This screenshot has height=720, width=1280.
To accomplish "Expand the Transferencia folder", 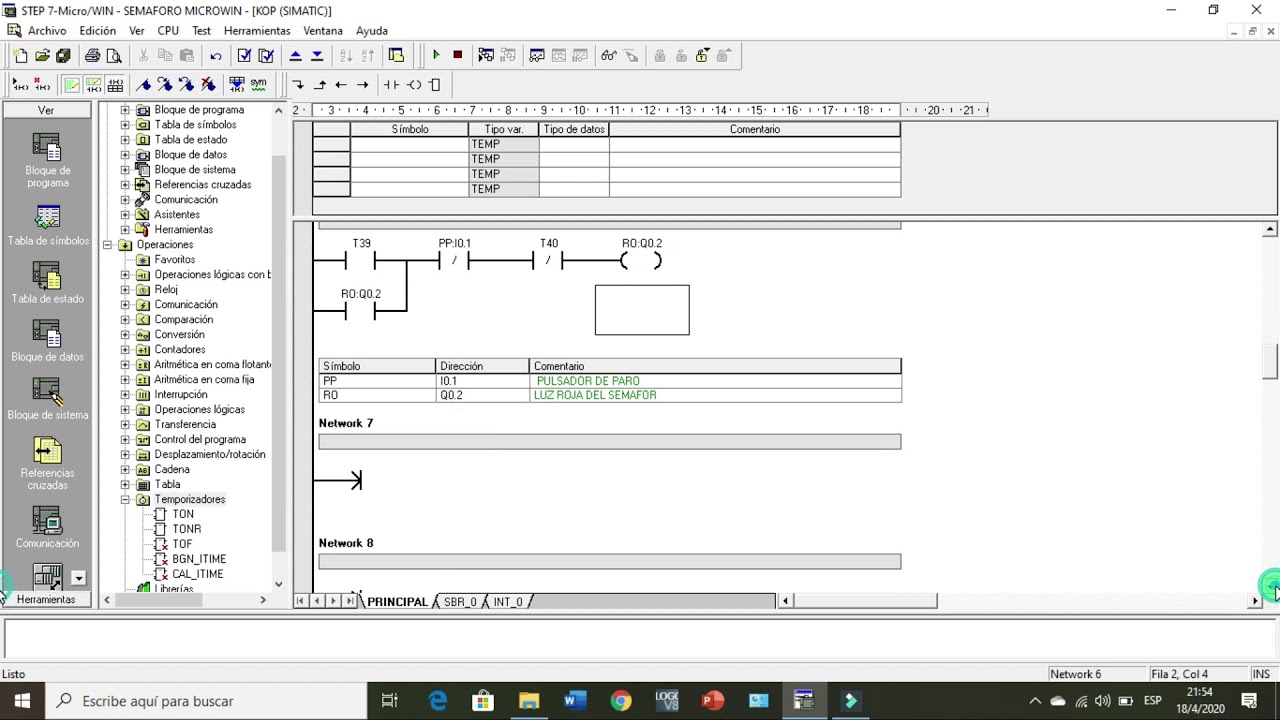I will point(125,425).
